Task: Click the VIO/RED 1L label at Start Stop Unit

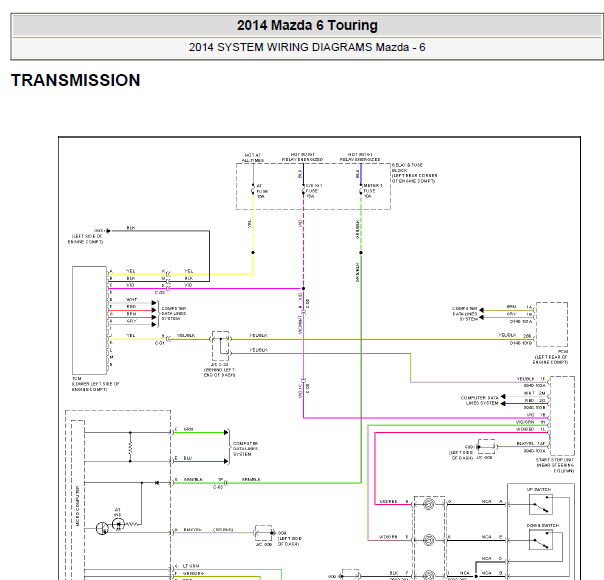Action: (530, 429)
